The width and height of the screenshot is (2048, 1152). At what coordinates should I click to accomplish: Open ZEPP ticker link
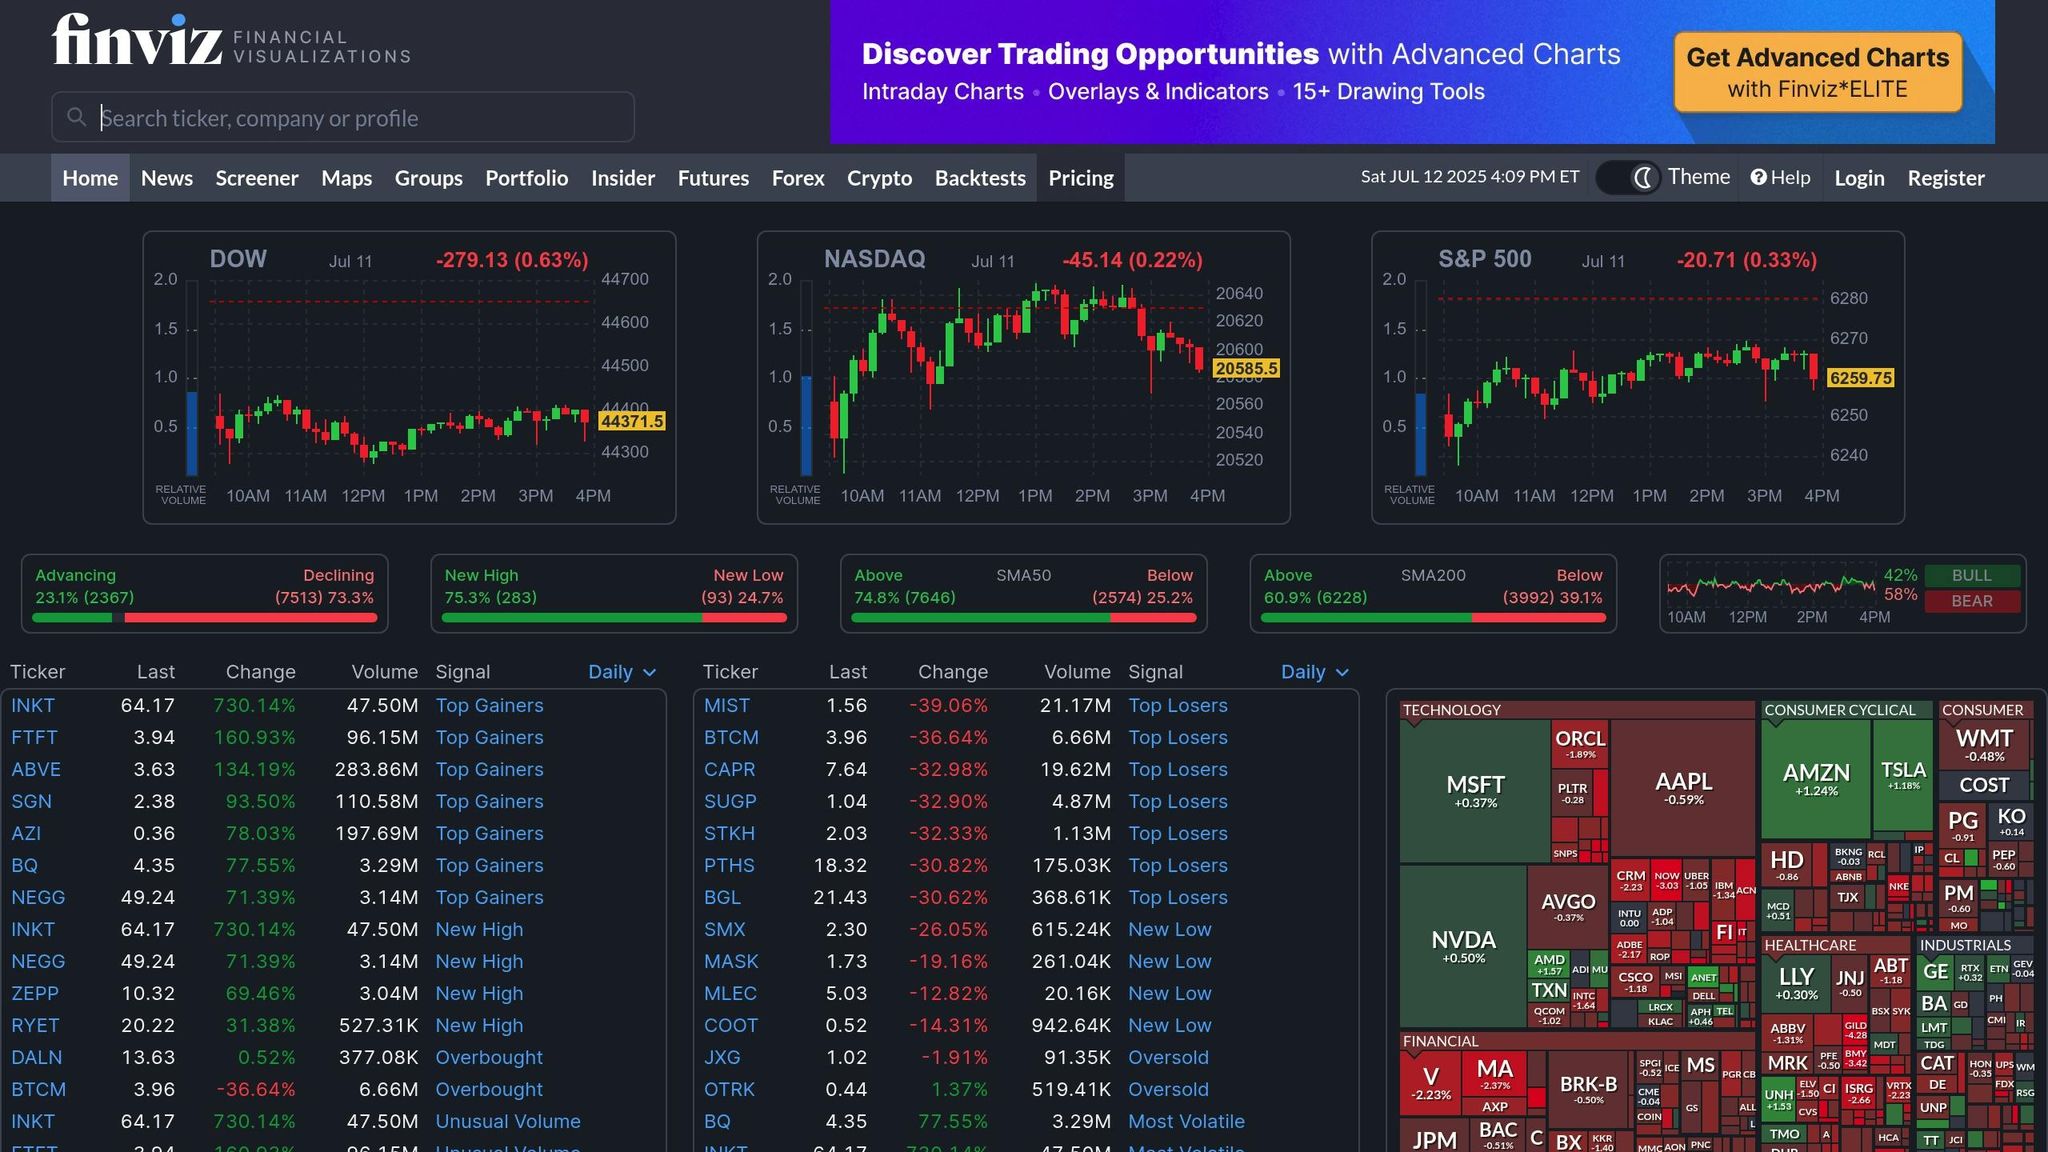[35, 993]
